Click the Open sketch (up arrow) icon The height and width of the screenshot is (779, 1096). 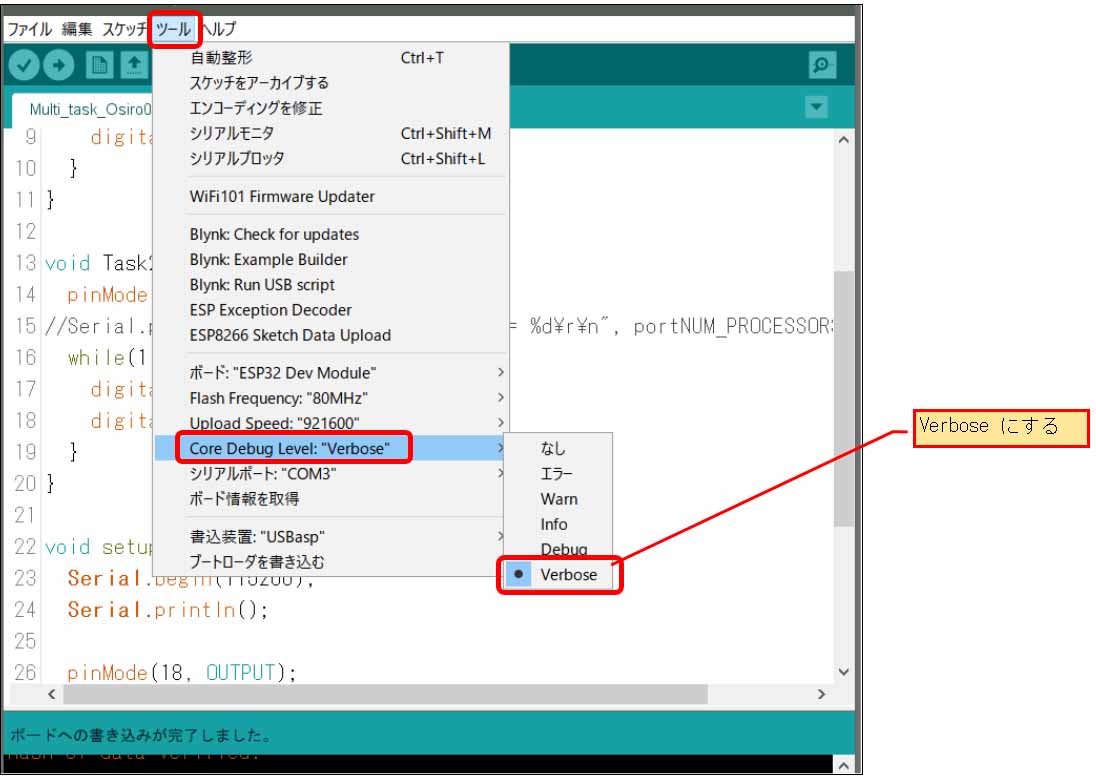point(133,65)
